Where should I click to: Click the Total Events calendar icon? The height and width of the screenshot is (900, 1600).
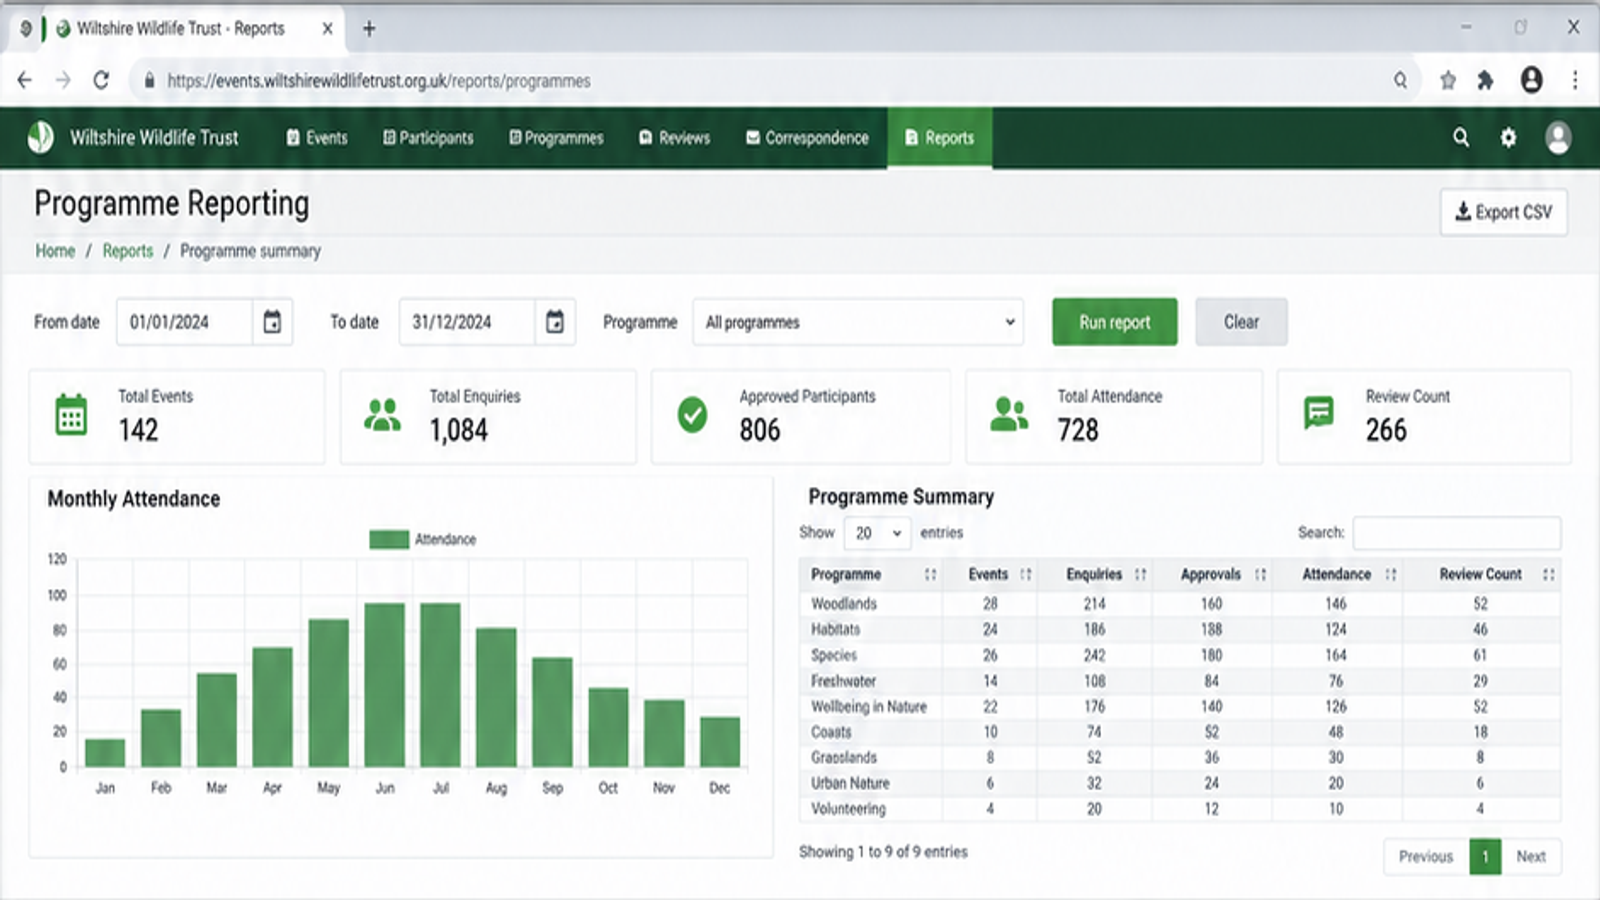point(71,415)
